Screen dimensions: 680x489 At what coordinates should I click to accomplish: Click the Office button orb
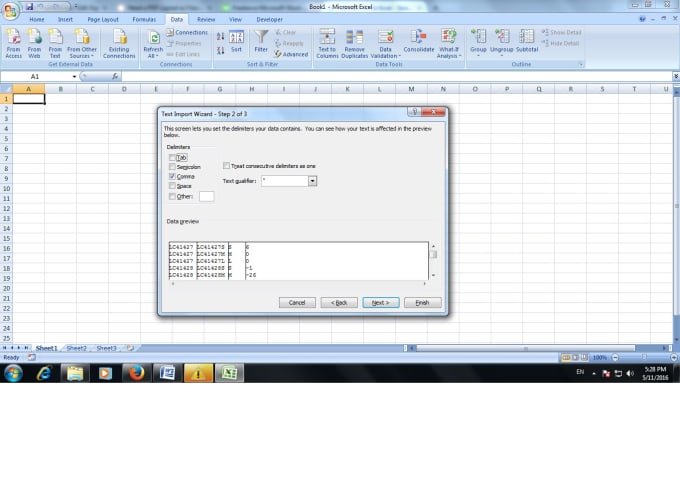click(10, 11)
